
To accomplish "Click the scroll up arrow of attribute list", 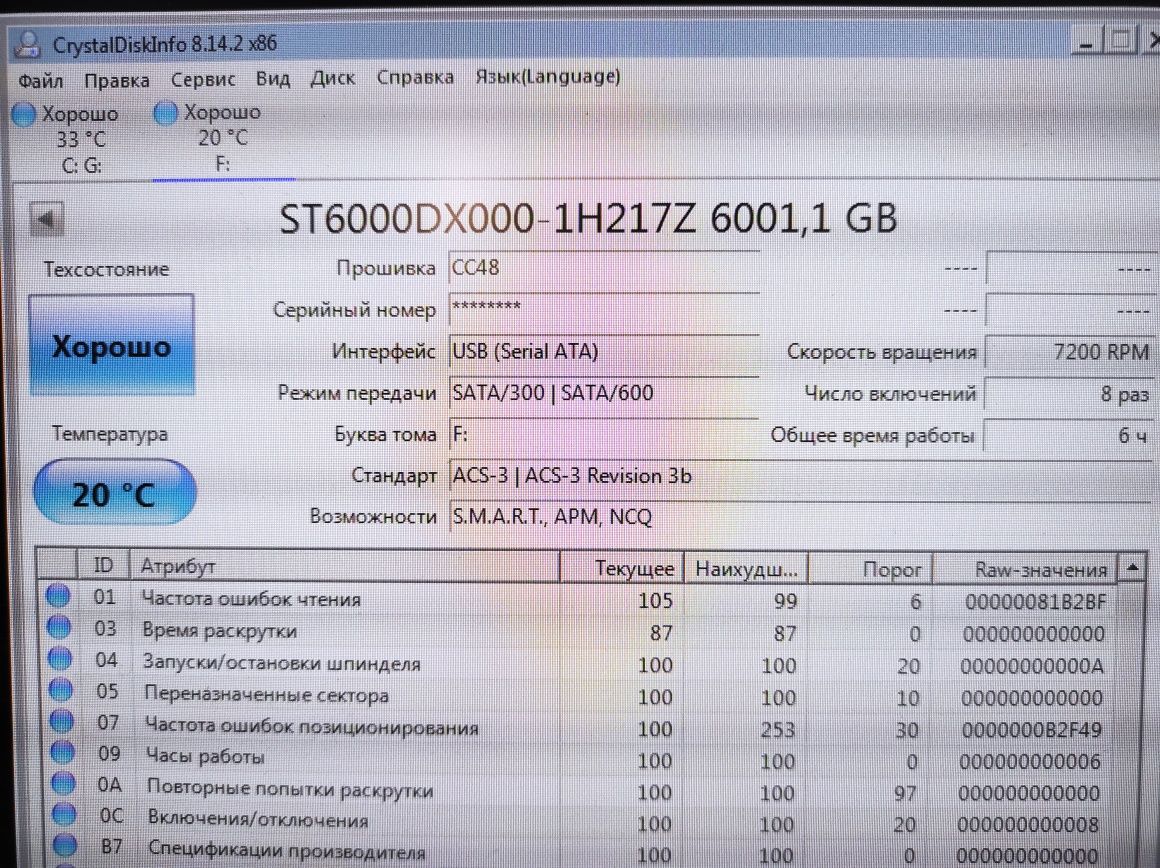I will coord(1132,568).
